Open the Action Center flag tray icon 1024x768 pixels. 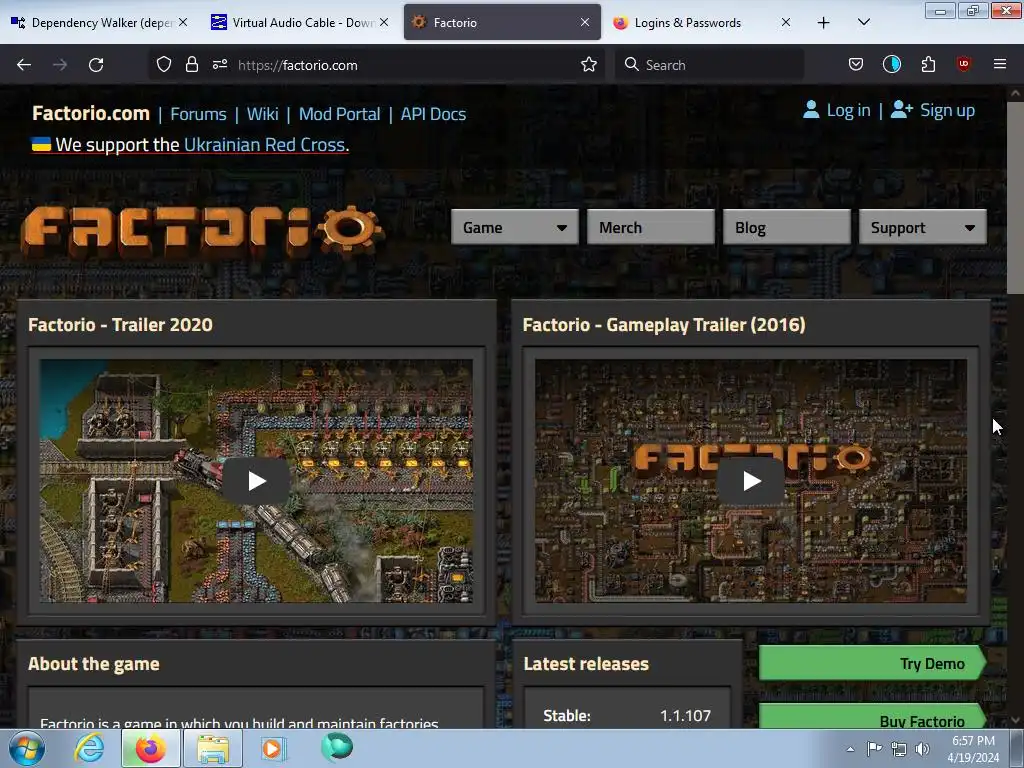click(874, 749)
